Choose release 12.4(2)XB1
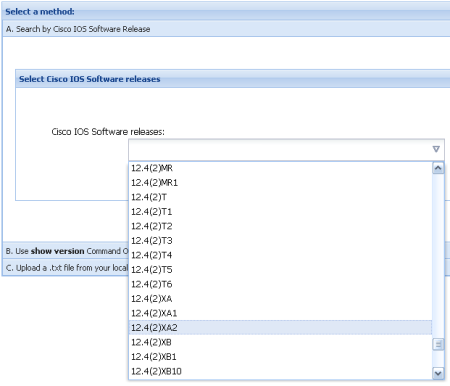The width and height of the screenshot is (450, 386). pos(280,357)
